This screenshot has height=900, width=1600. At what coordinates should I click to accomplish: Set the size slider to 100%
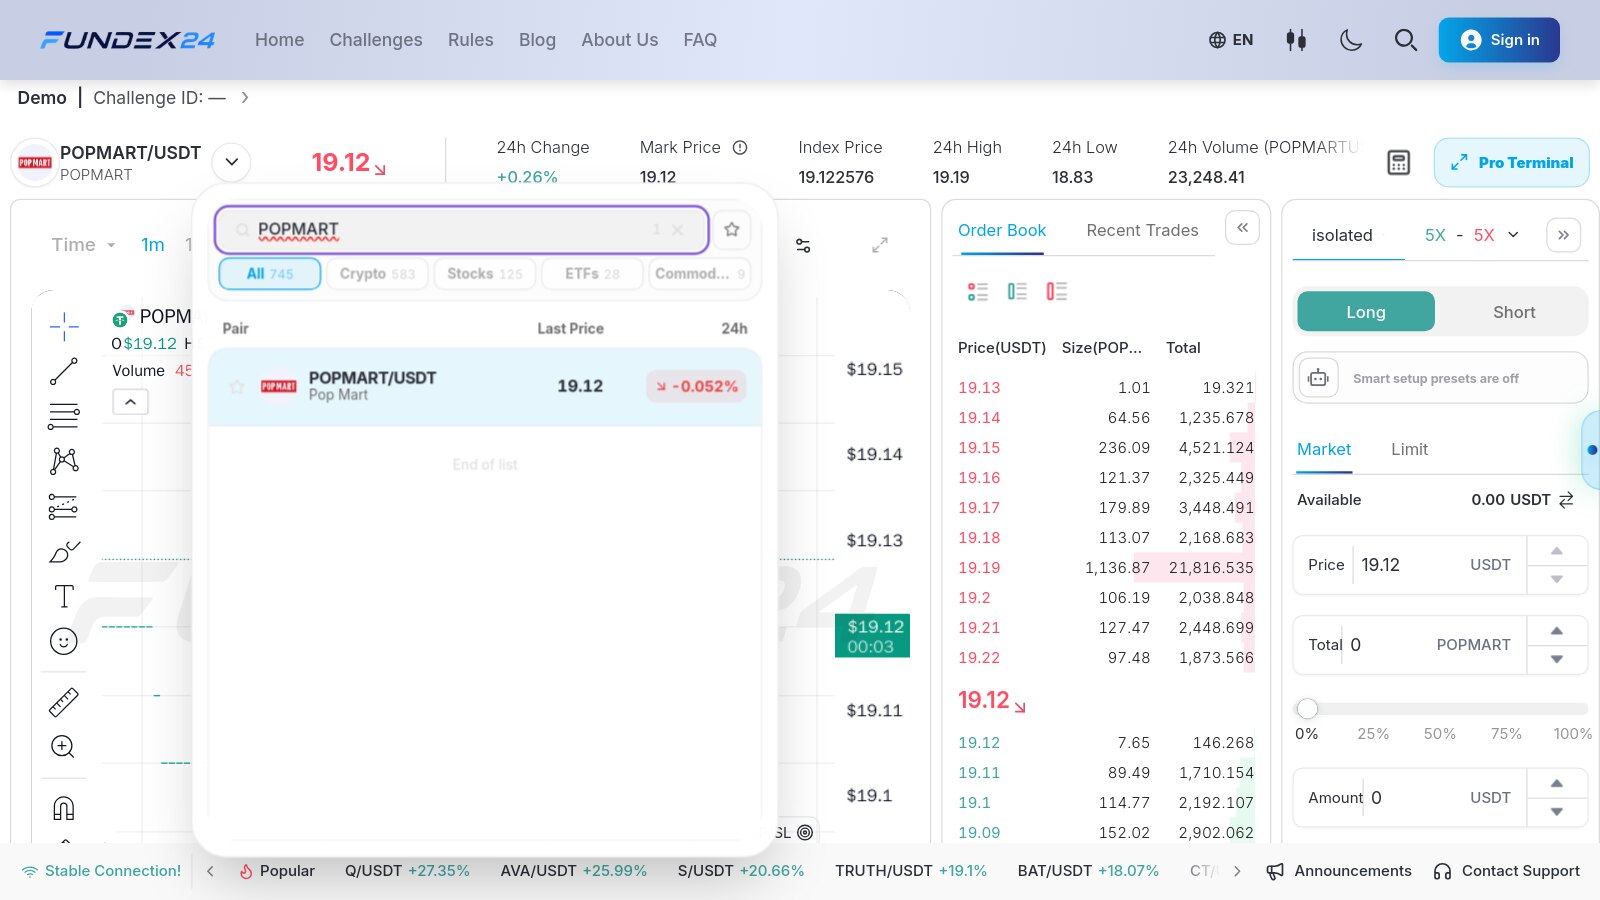1572,733
